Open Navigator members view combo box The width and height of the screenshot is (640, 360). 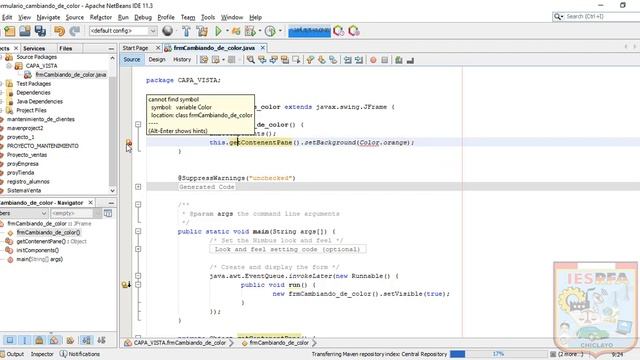click(24, 213)
